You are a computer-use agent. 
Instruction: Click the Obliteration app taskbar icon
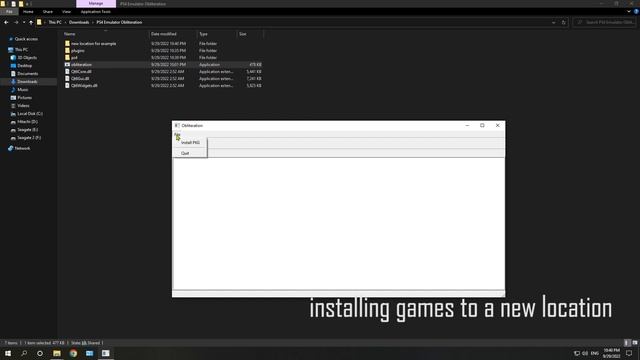[x=106, y=353]
